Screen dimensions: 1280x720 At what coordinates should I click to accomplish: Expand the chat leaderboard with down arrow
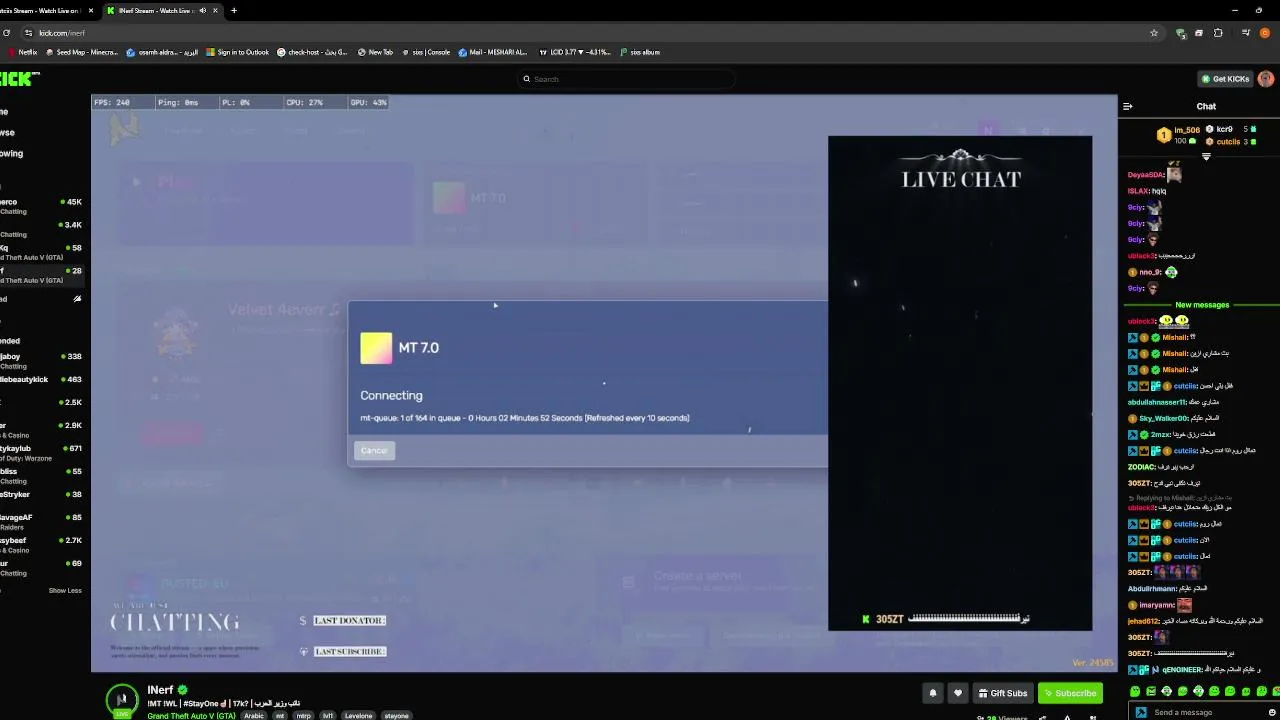(1206, 157)
